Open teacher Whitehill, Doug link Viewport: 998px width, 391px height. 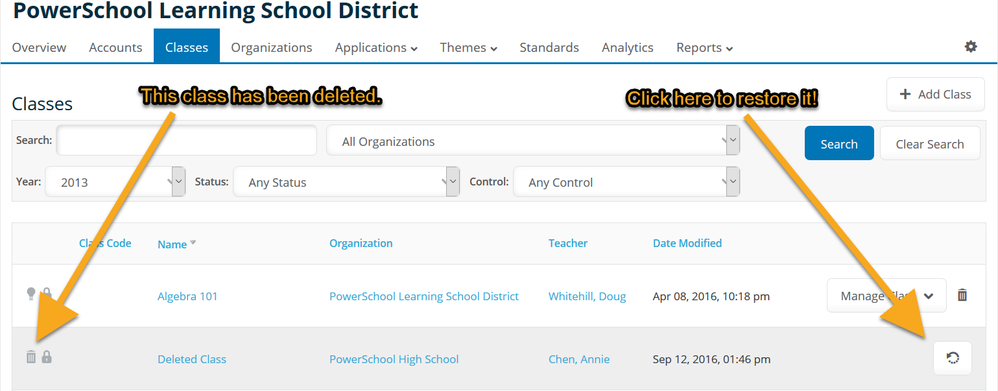pyautogui.click(x=587, y=296)
